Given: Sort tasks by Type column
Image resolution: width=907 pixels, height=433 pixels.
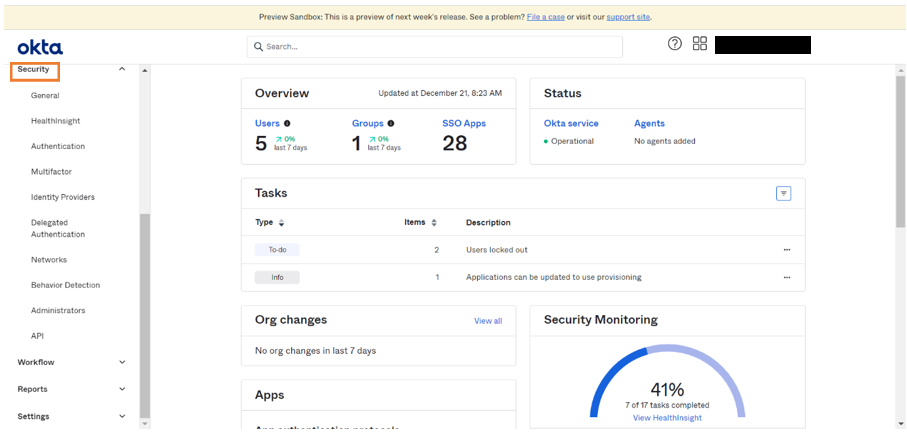Looking at the screenshot, I should tap(281, 223).
